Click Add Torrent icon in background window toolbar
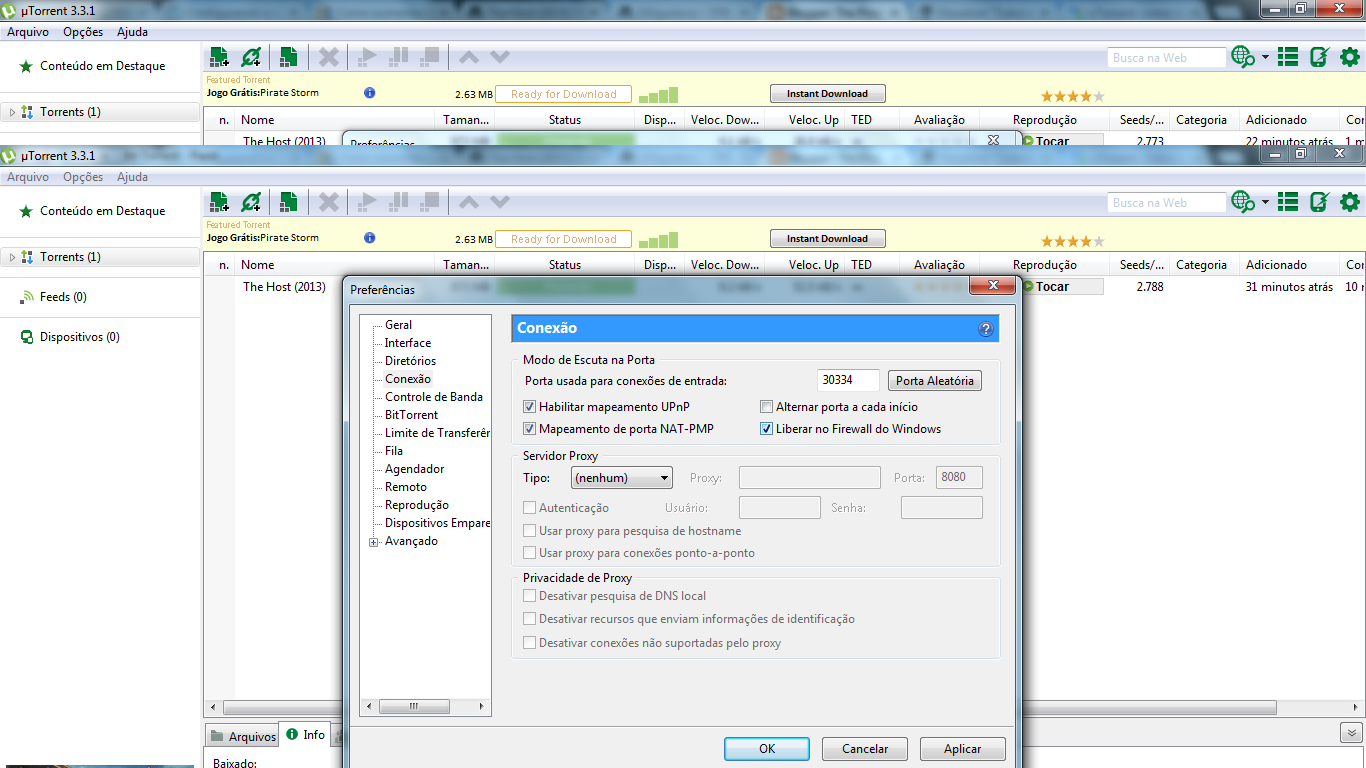This screenshot has height=768, width=1366. (219, 57)
